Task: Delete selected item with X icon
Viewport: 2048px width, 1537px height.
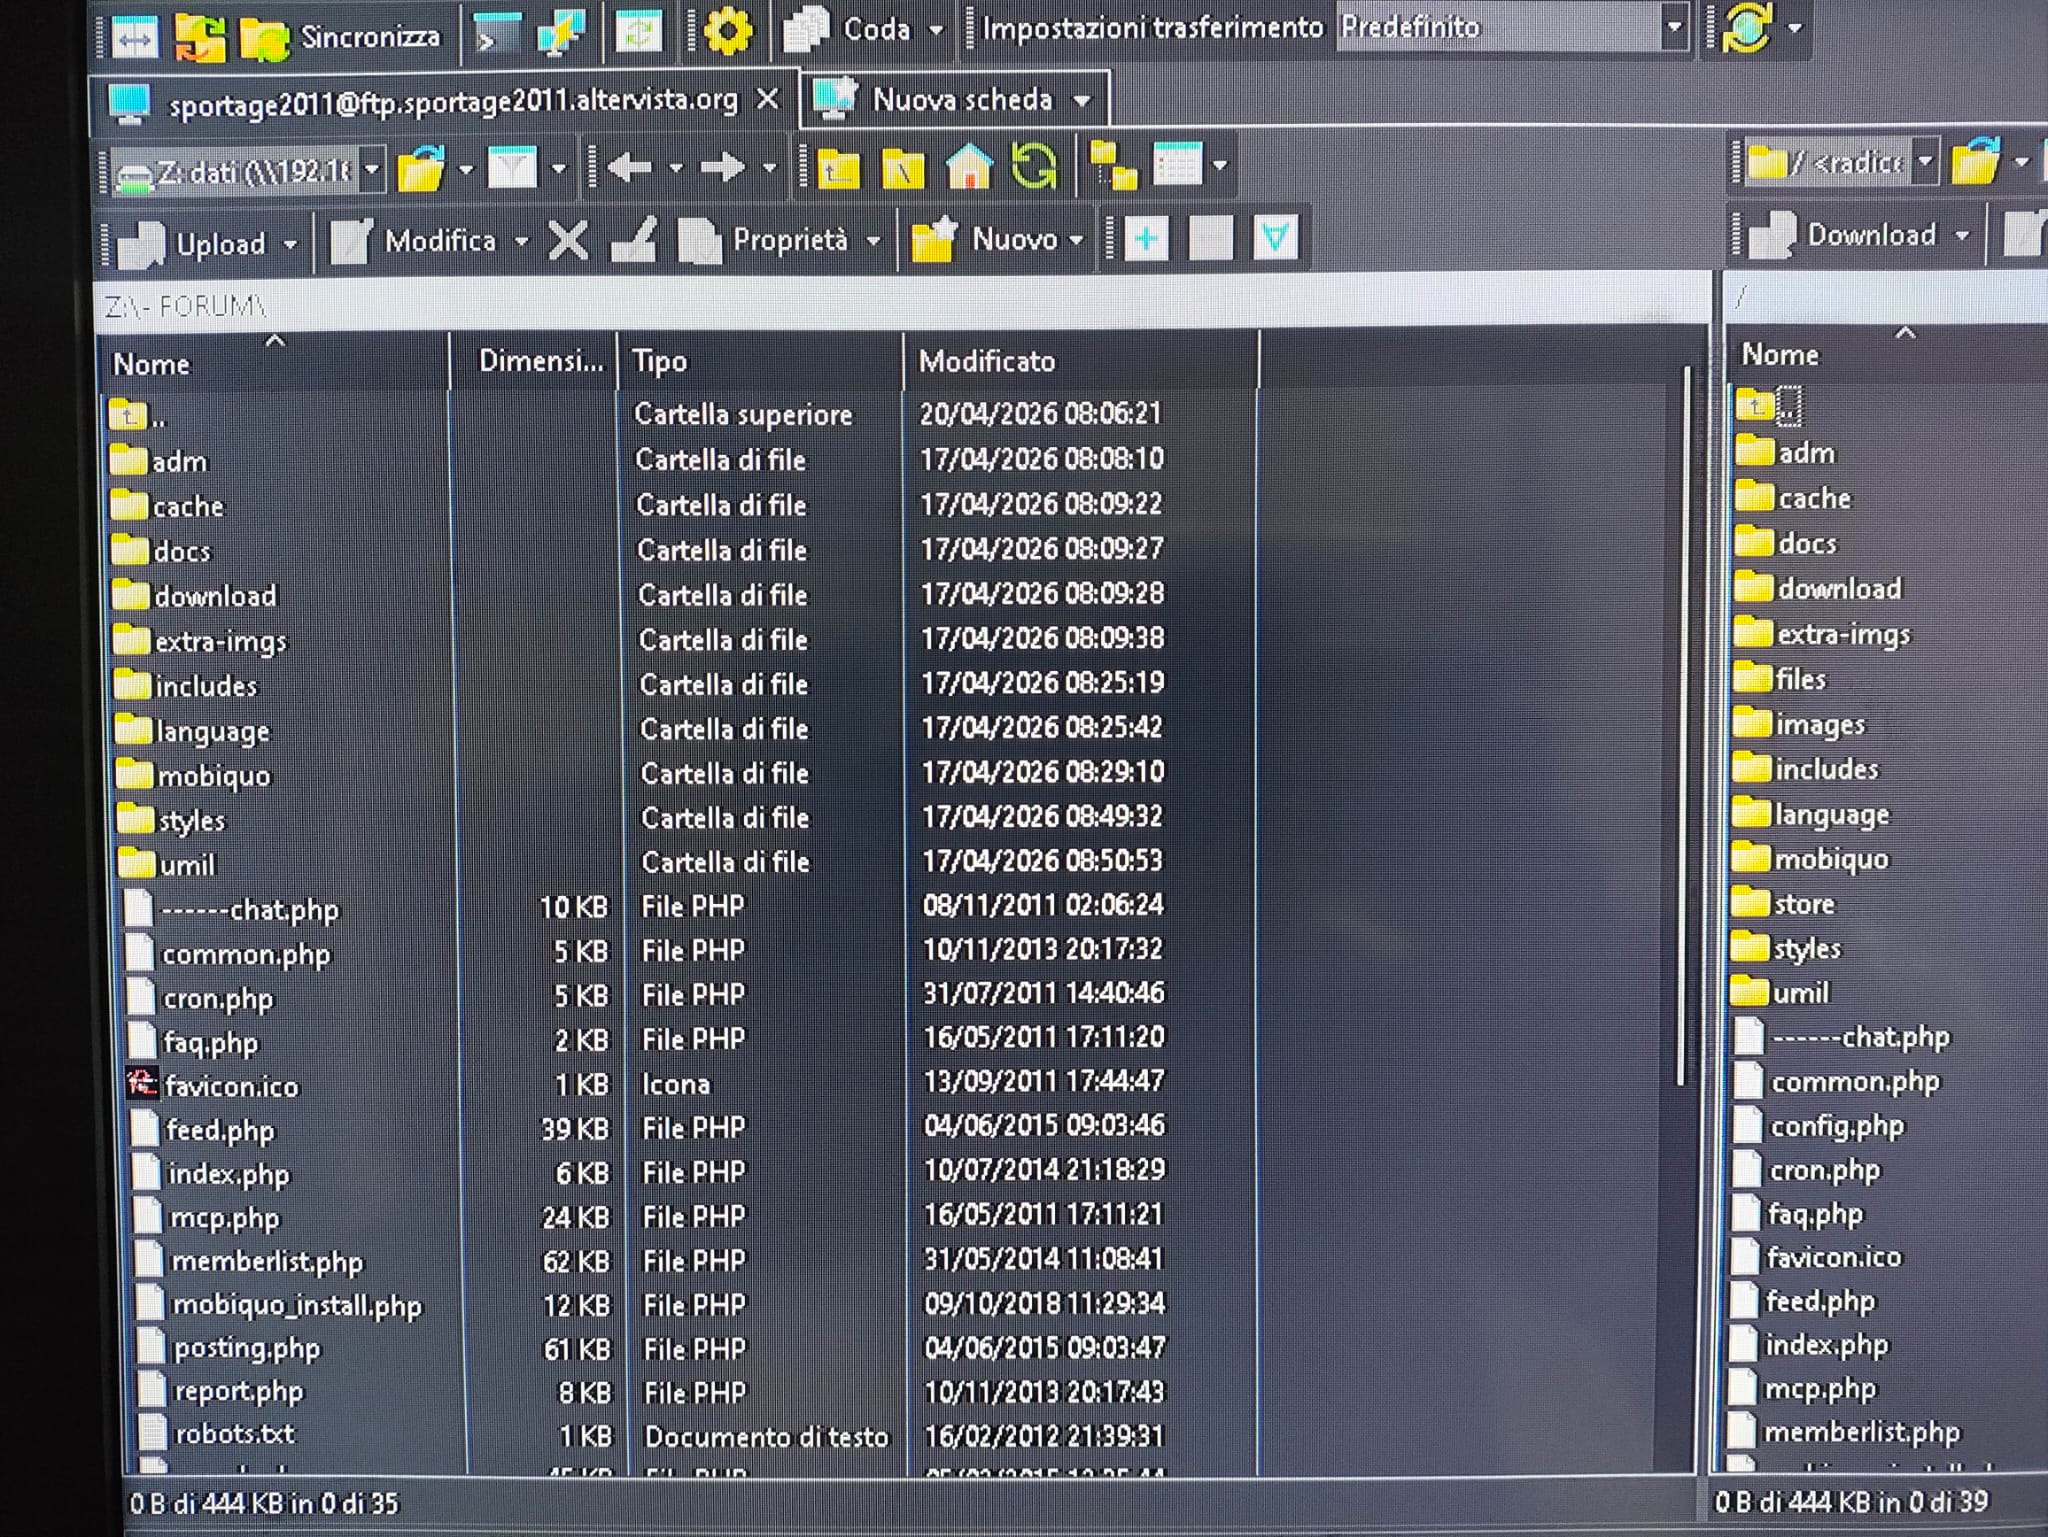Action: click(569, 240)
